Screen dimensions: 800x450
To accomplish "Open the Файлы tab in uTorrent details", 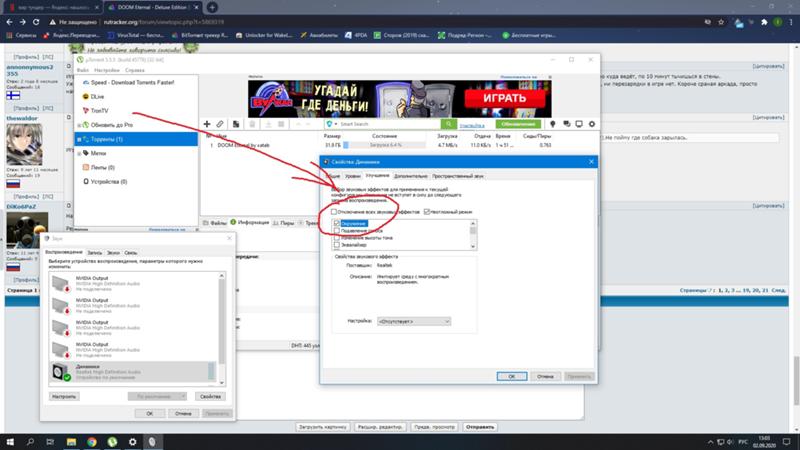I will [x=214, y=223].
